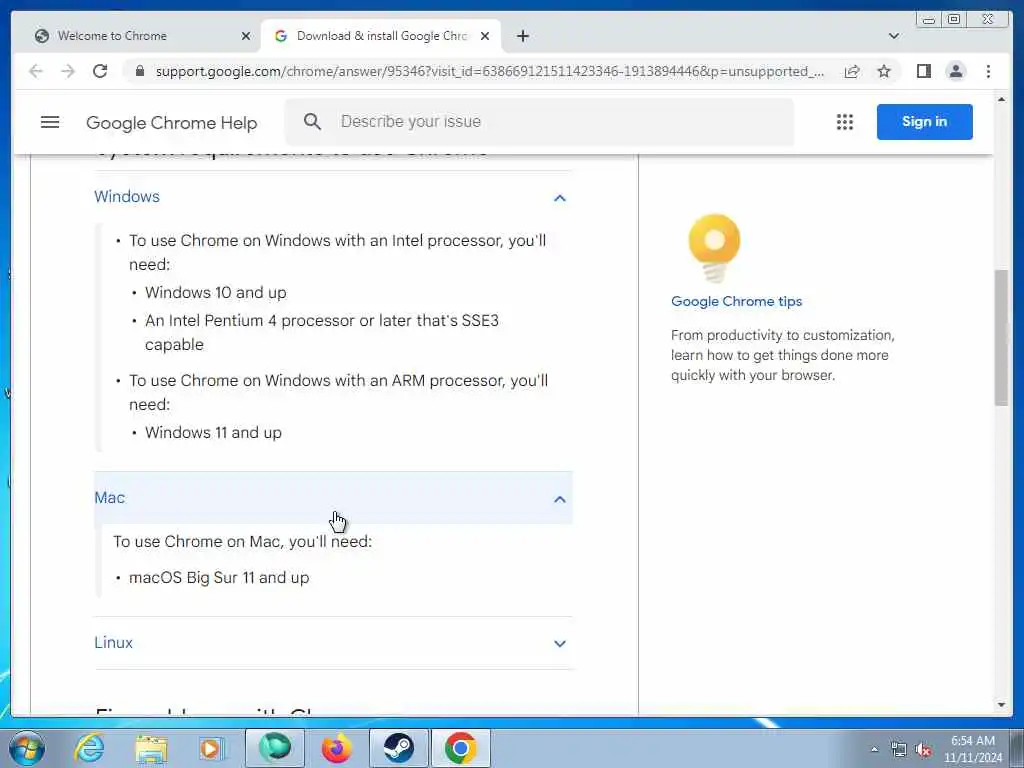Collapse the Mac section chevron
The height and width of the screenshot is (768, 1024).
point(560,499)
